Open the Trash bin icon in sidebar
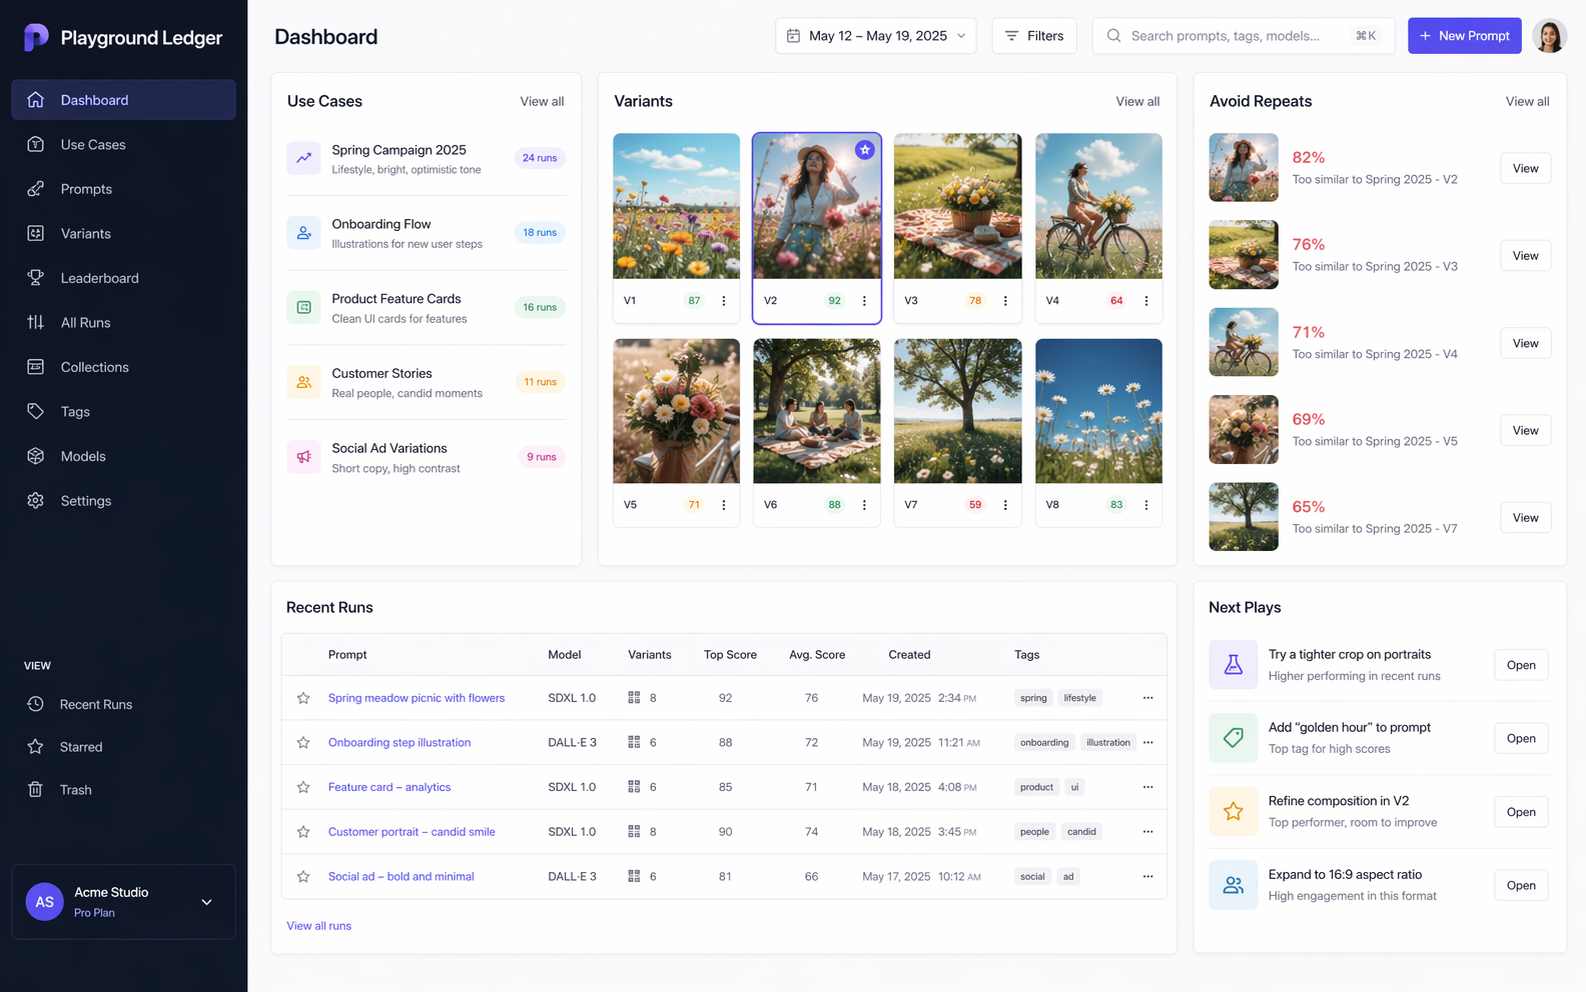 point(36,790)
